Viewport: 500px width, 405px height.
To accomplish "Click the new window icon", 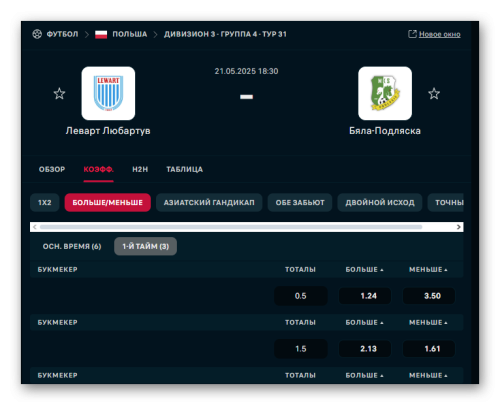I will 412,34.
